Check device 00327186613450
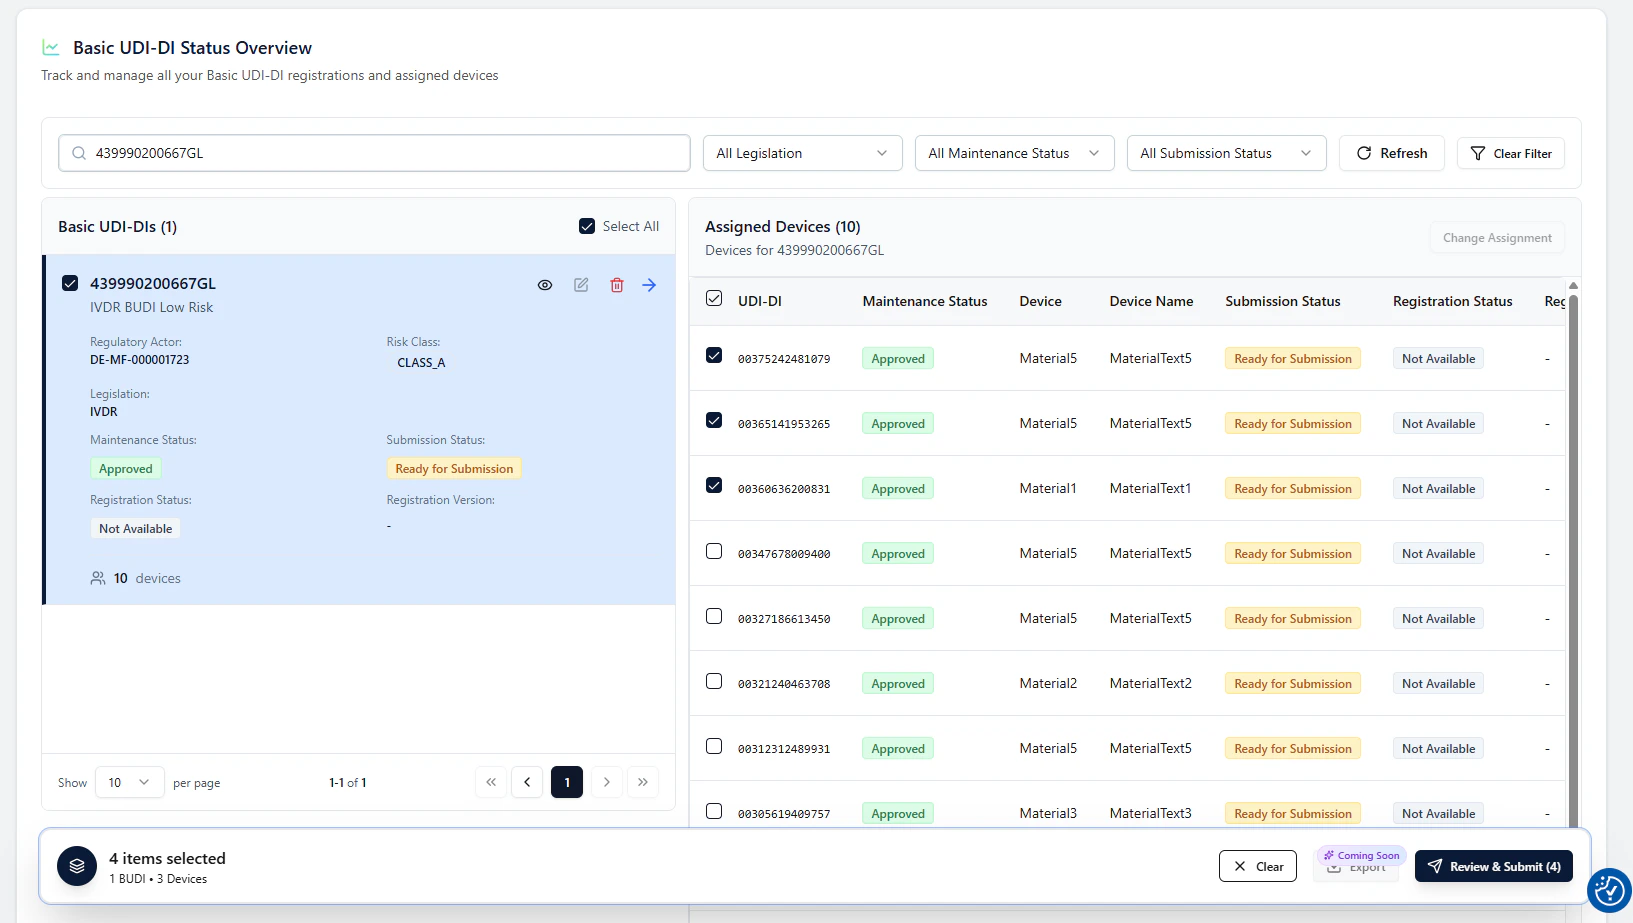Image resolution: width=1633 pixels, height=923 pixels. (714, 616)
